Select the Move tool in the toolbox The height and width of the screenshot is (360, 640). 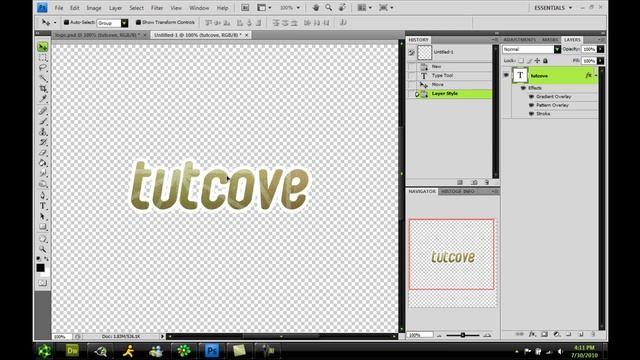[x=42, y=47]
